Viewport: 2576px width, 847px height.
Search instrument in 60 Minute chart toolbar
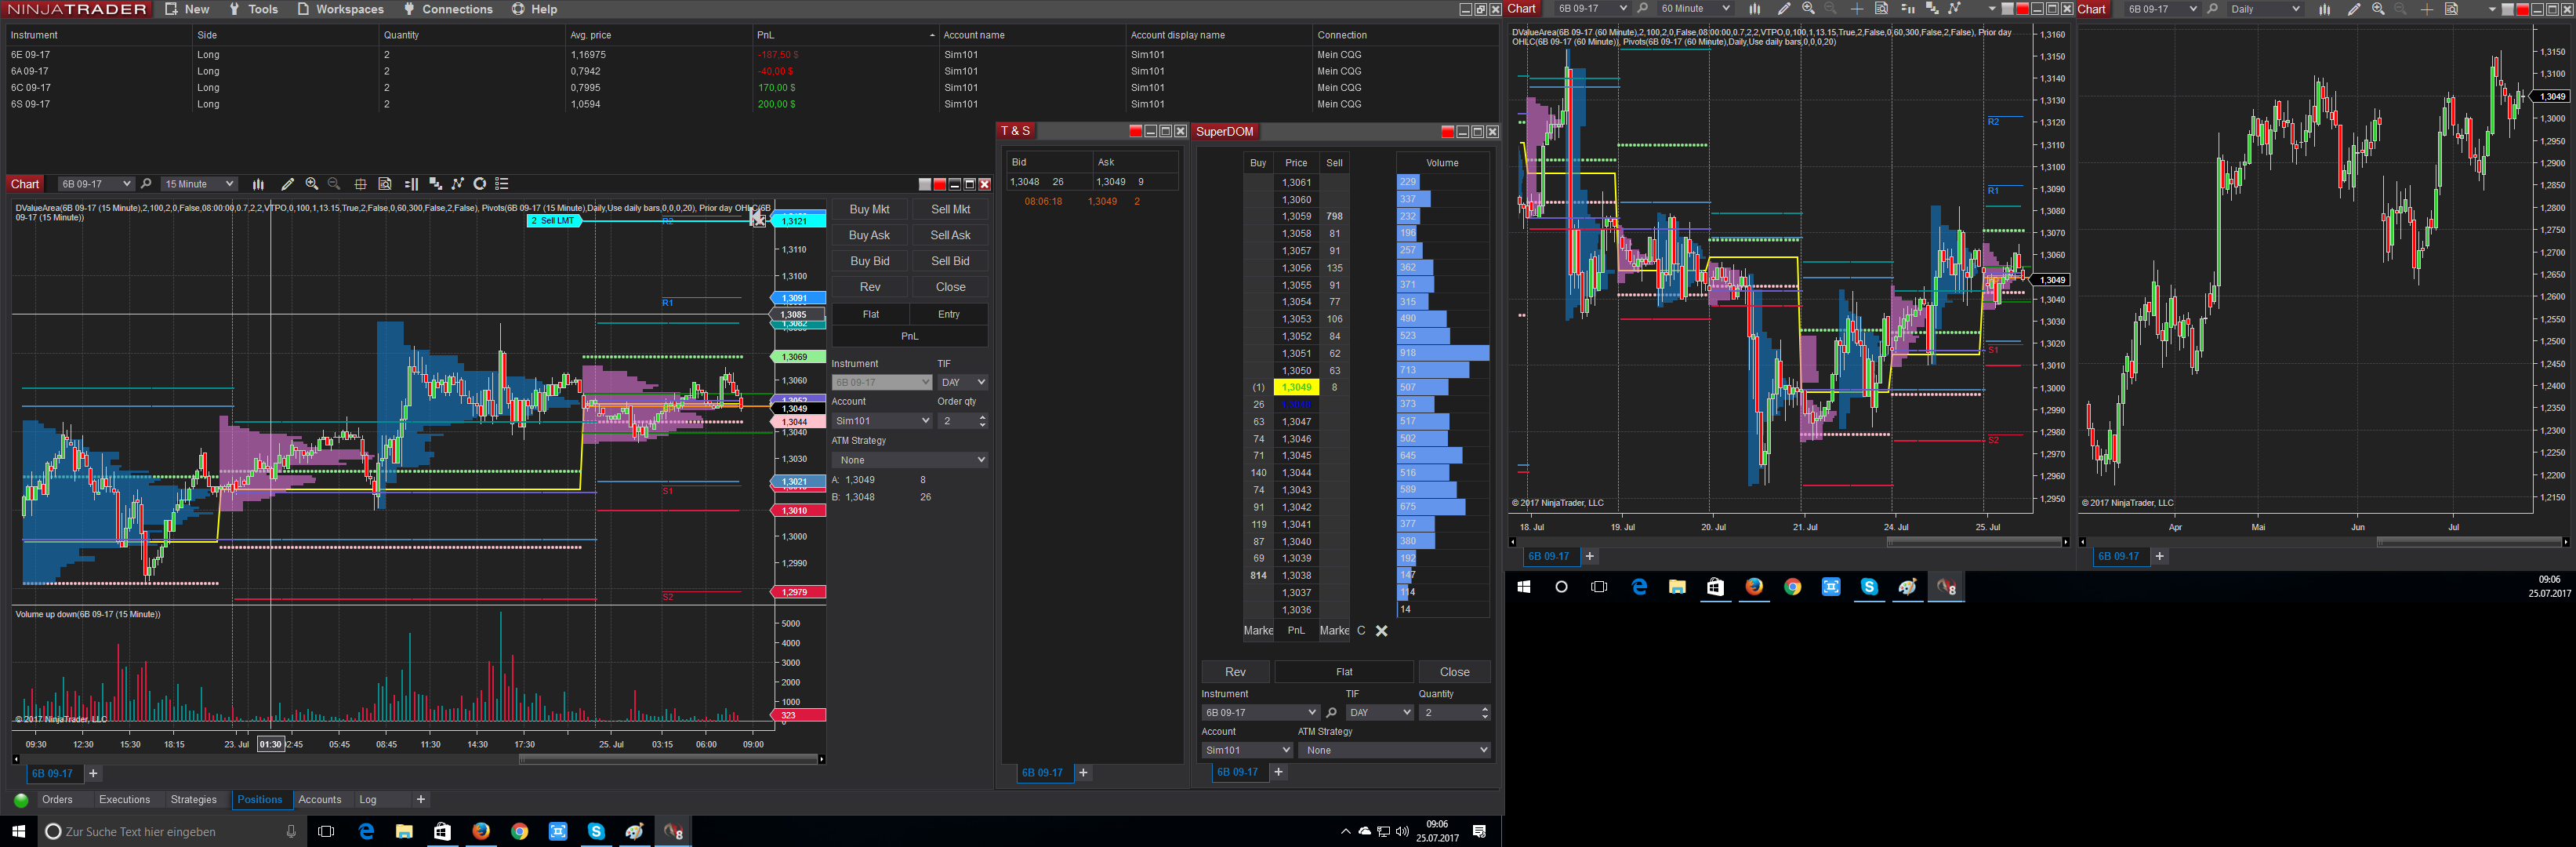pyautogui.click(x=1642, y=9)
